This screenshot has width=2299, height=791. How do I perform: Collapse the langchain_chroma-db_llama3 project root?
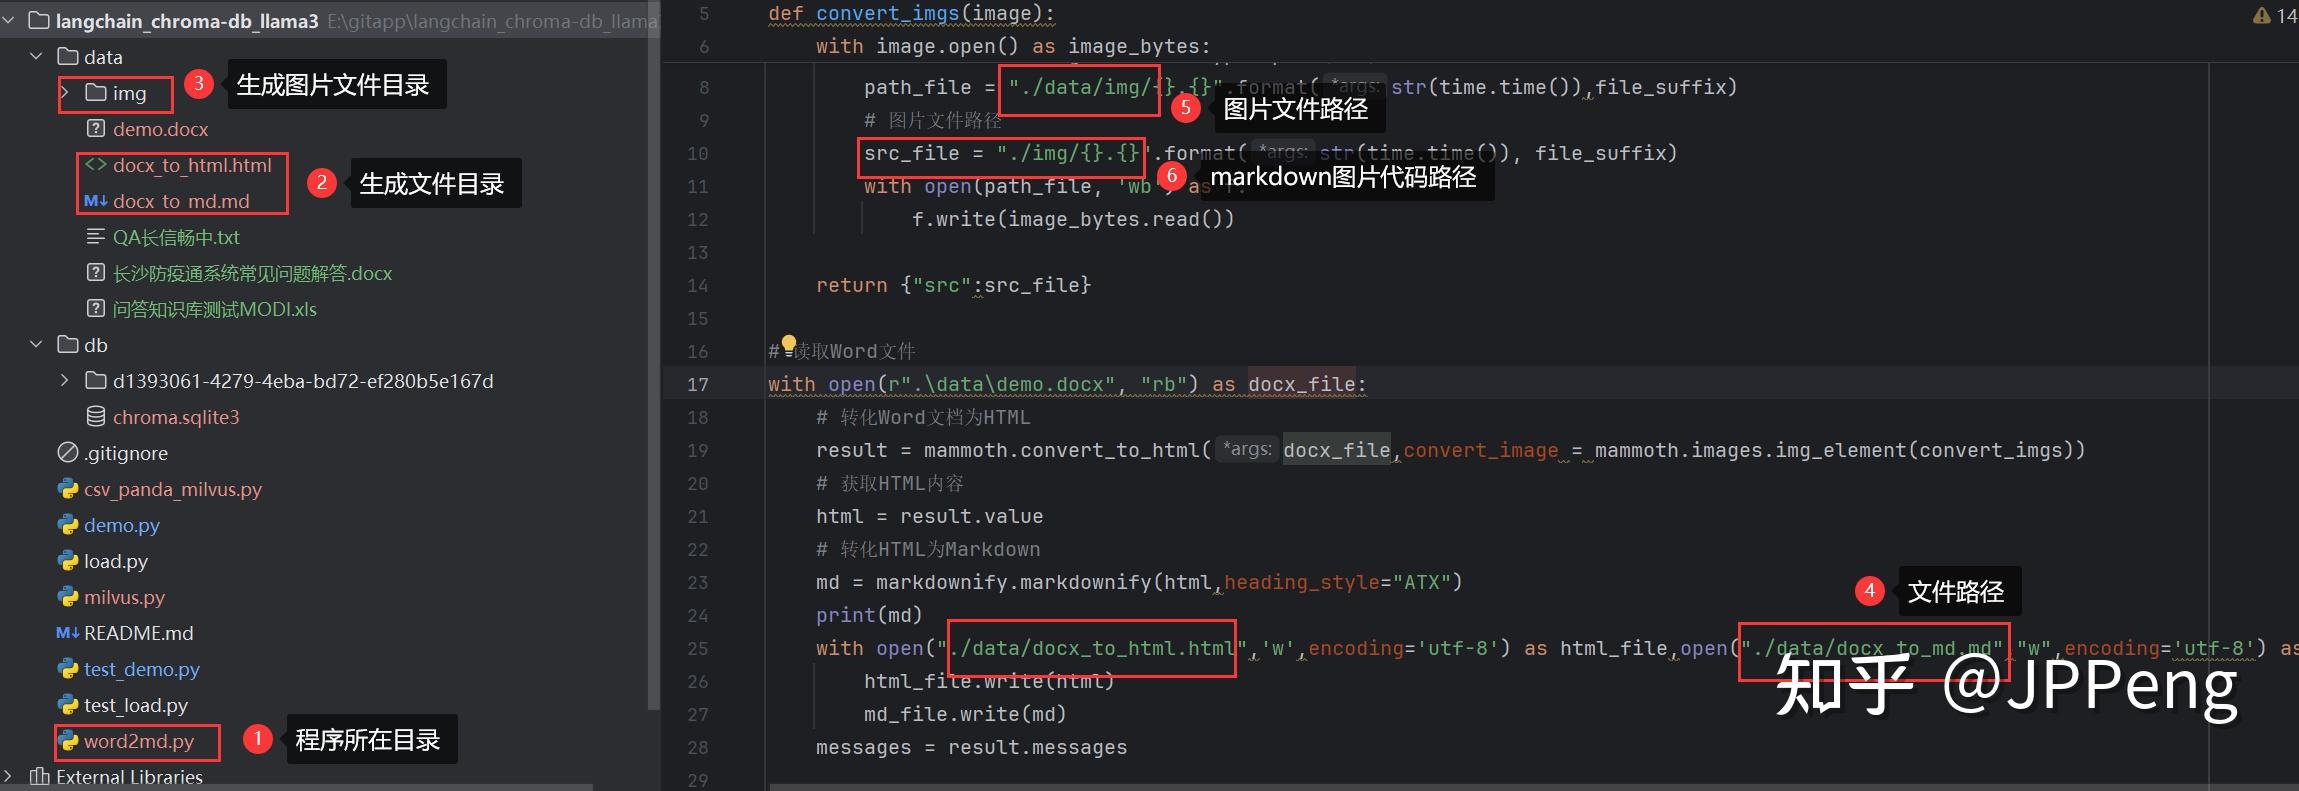pyautogui.click(x=9, y=20)
